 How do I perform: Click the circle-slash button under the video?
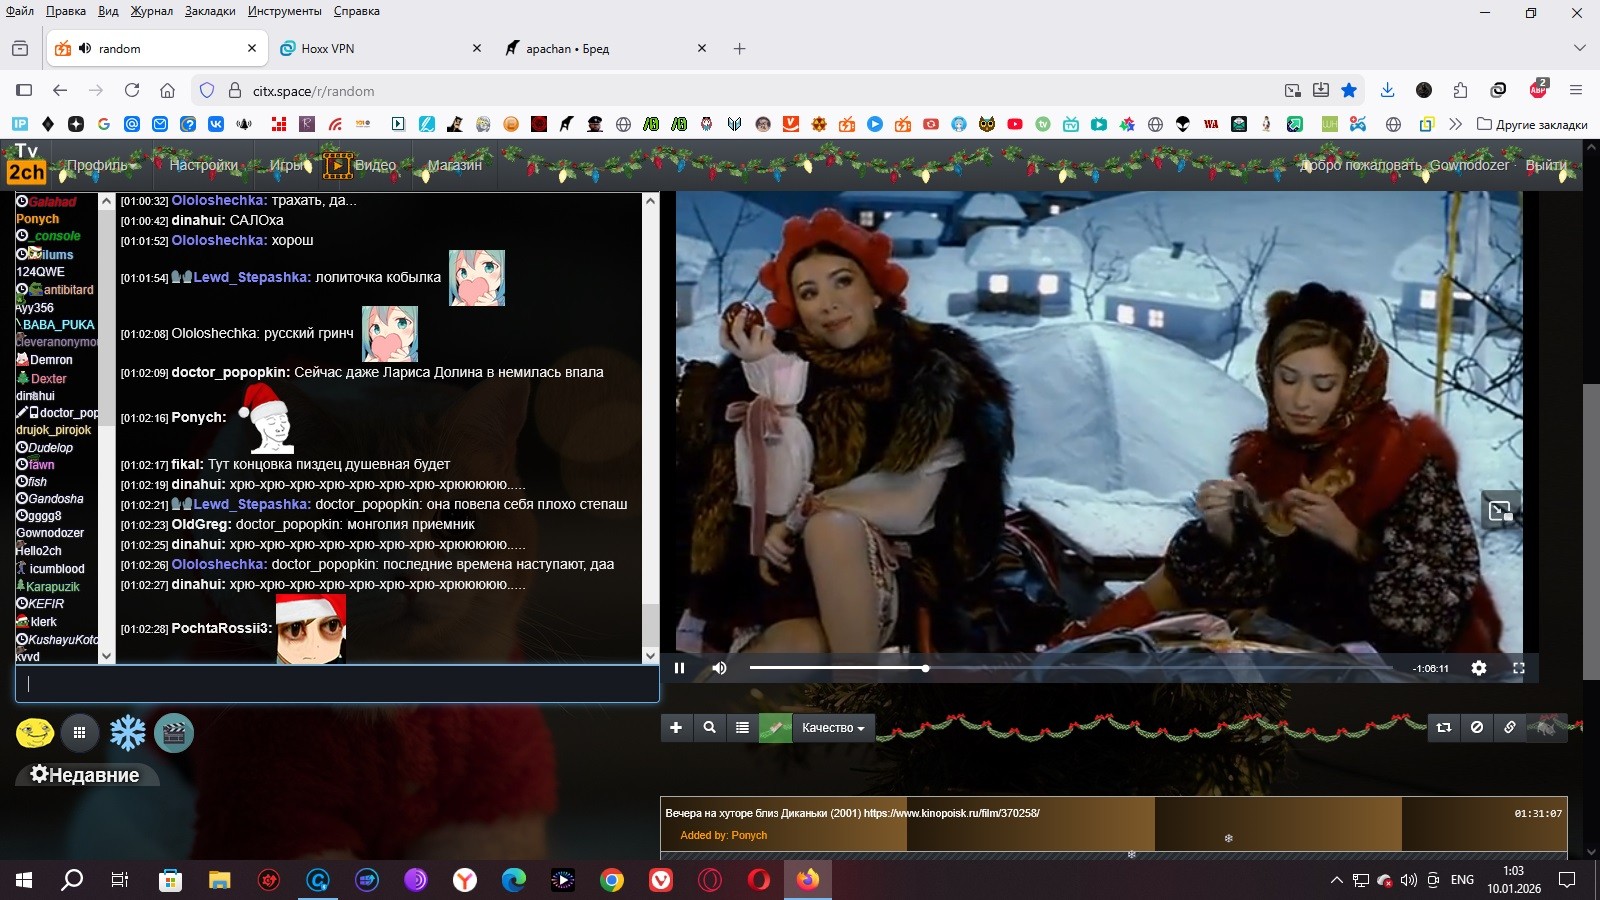[x=1477, y=728]
